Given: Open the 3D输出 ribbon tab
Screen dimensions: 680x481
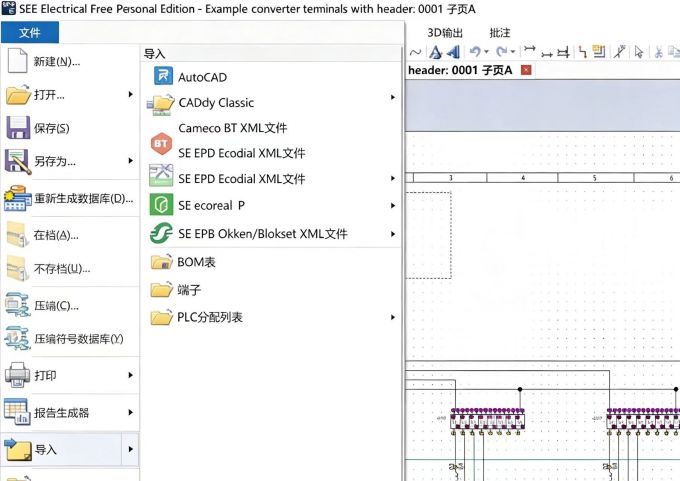Looking at the screenshot, I should (445, 33).
